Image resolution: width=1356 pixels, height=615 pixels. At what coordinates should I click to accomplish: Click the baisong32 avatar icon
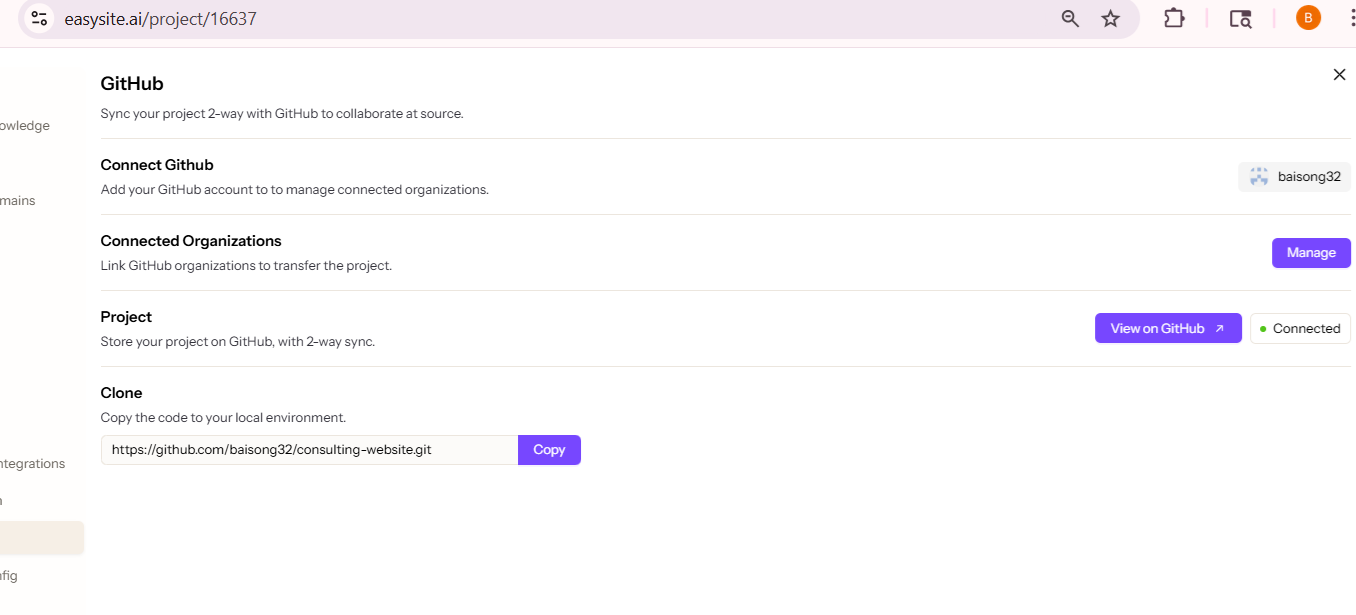(1259, 177)
